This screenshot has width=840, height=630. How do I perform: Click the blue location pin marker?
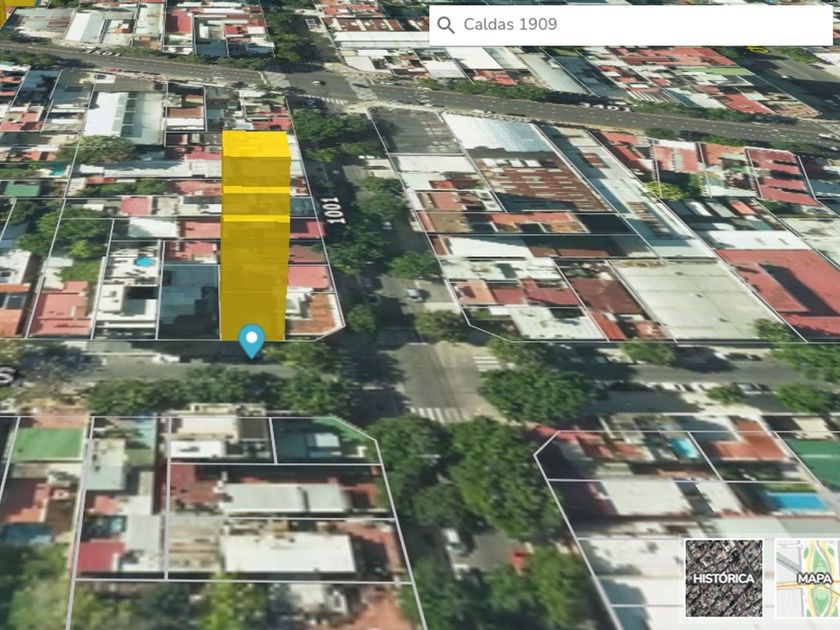251,340
